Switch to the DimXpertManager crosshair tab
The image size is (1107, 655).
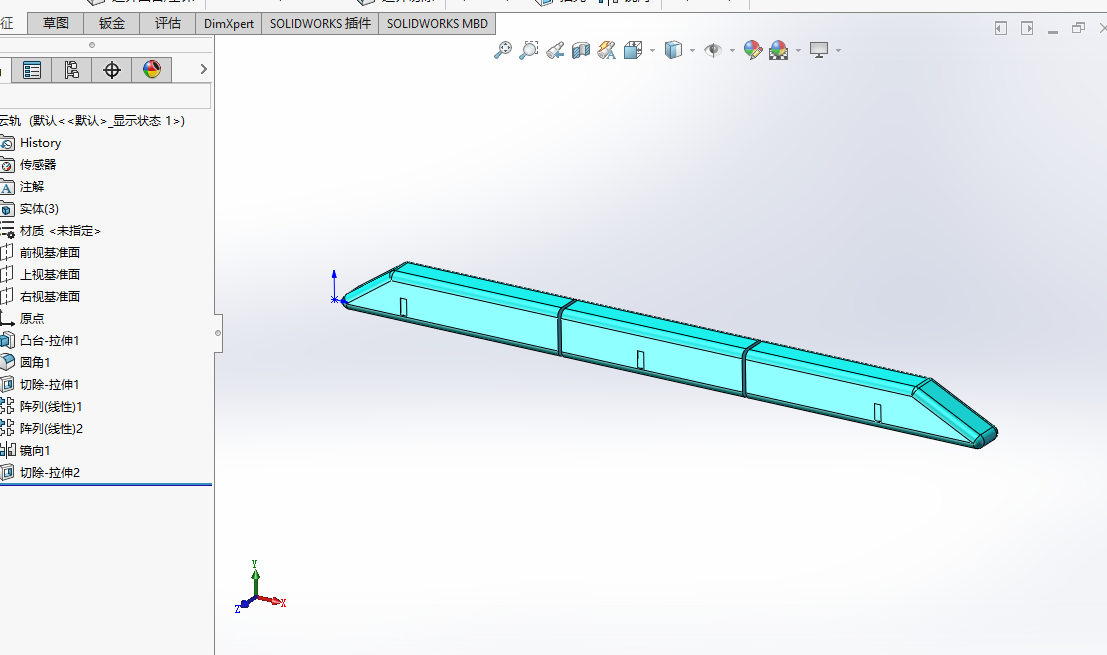(x=112, y=70)
